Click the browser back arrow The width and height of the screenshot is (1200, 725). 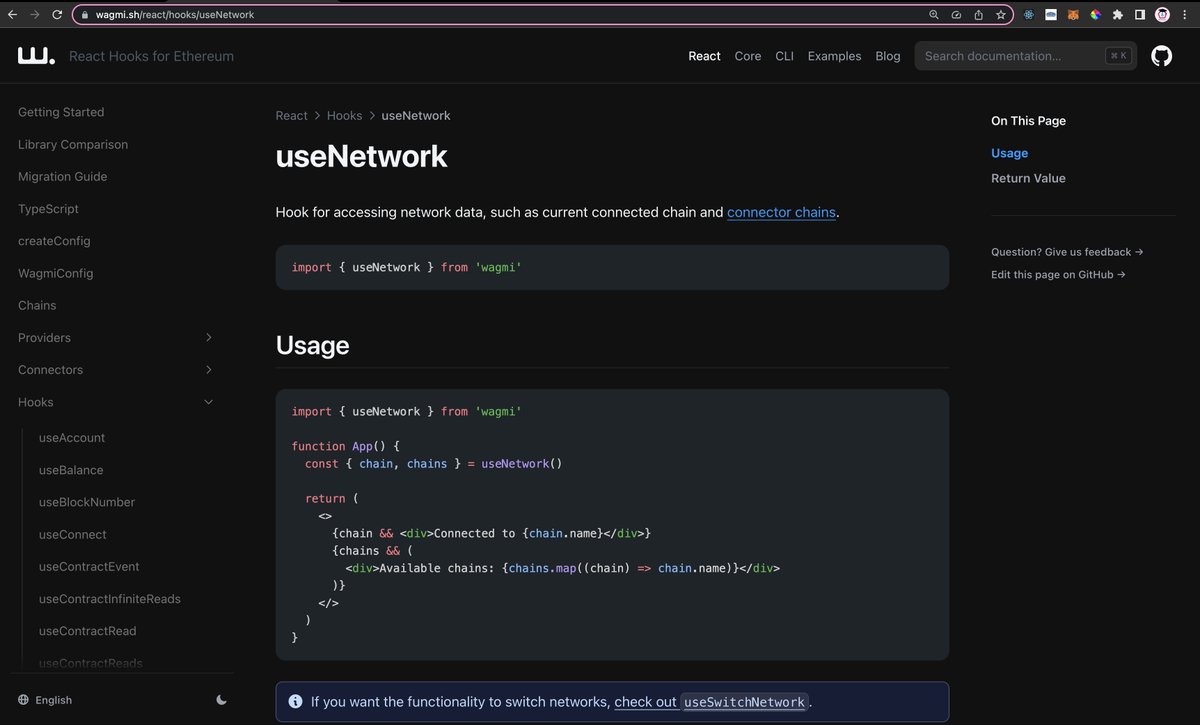tap(12, 15)
